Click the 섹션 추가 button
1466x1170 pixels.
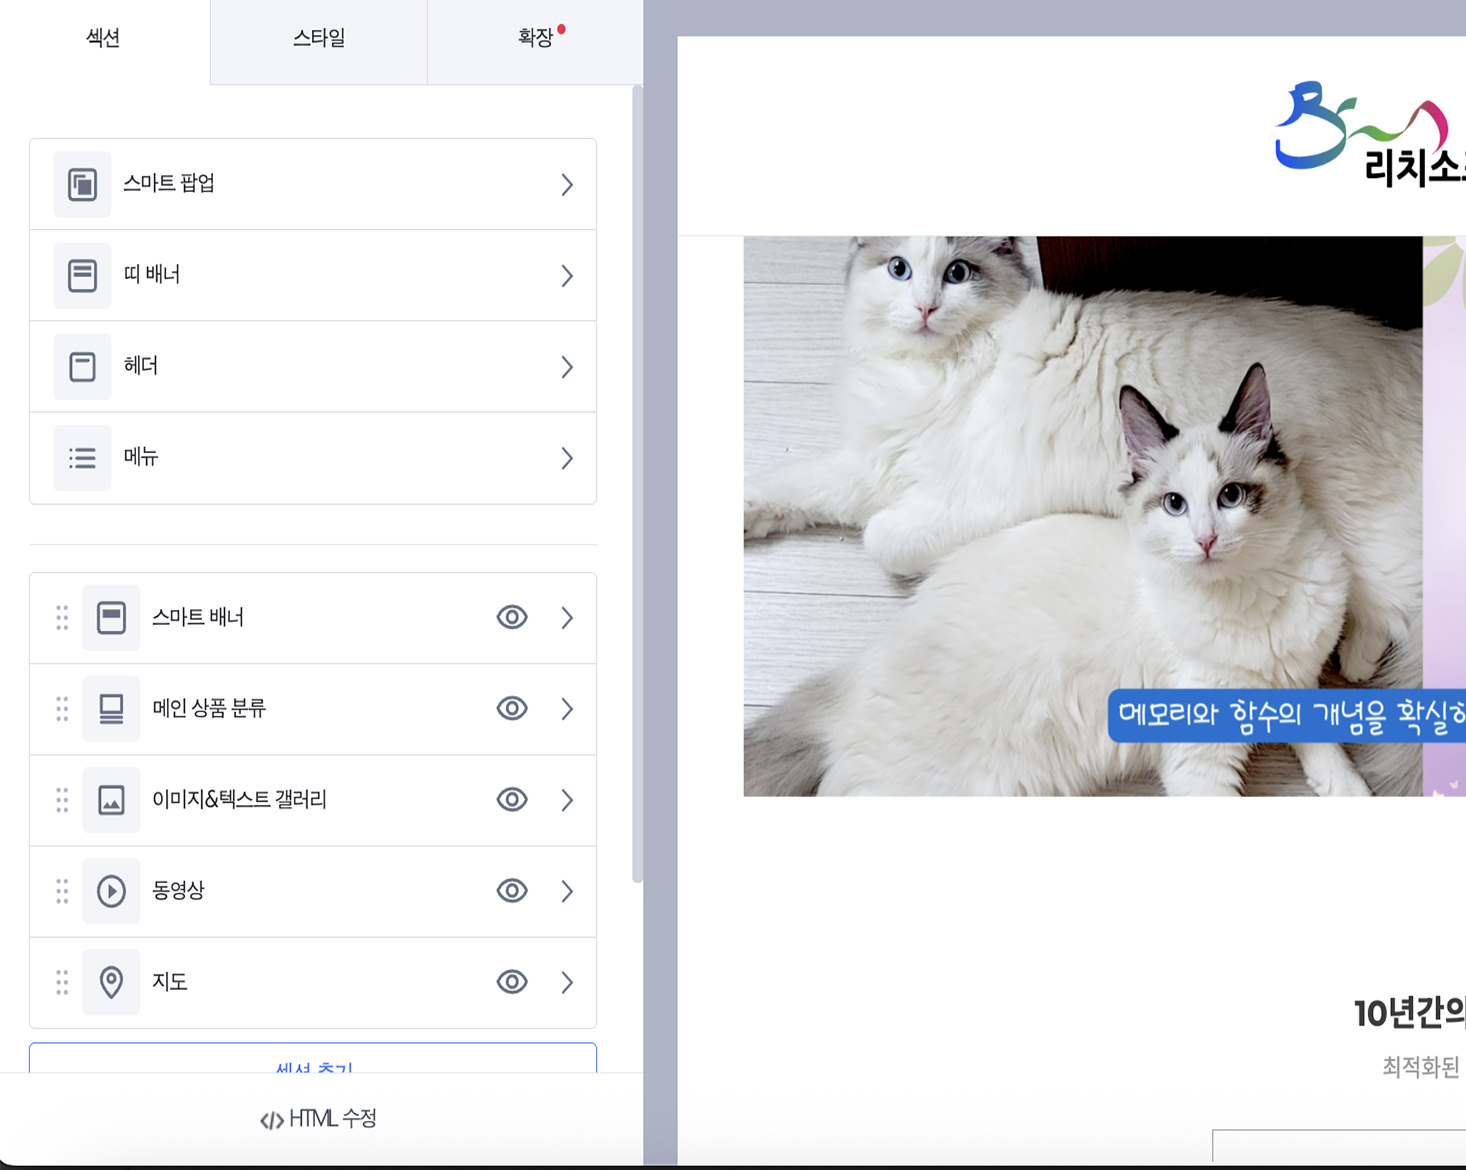click(x=313, y=1062)
